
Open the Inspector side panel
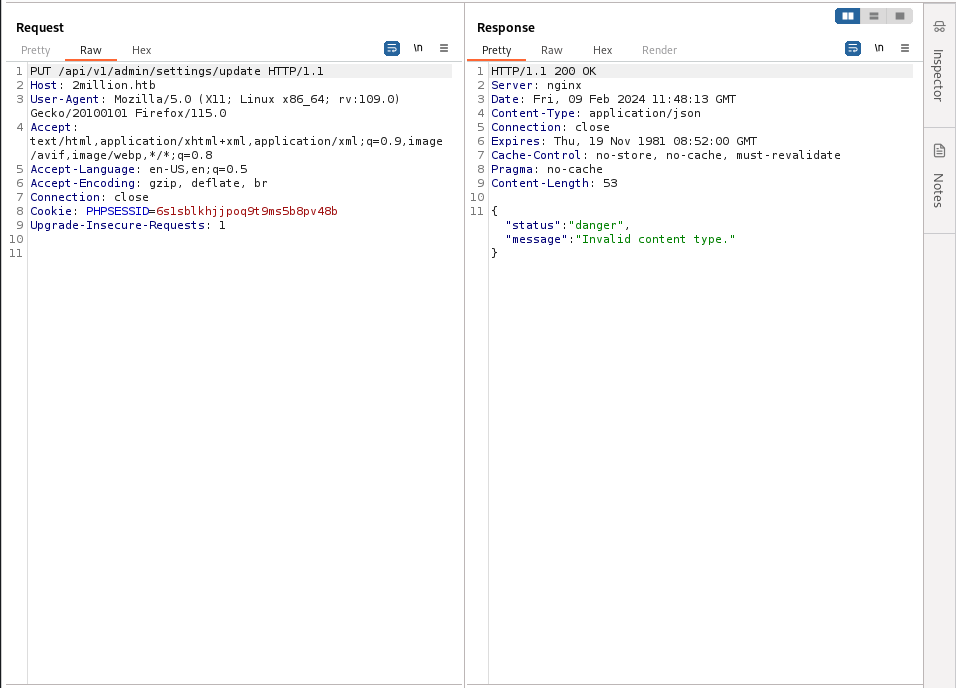(939, 65)
